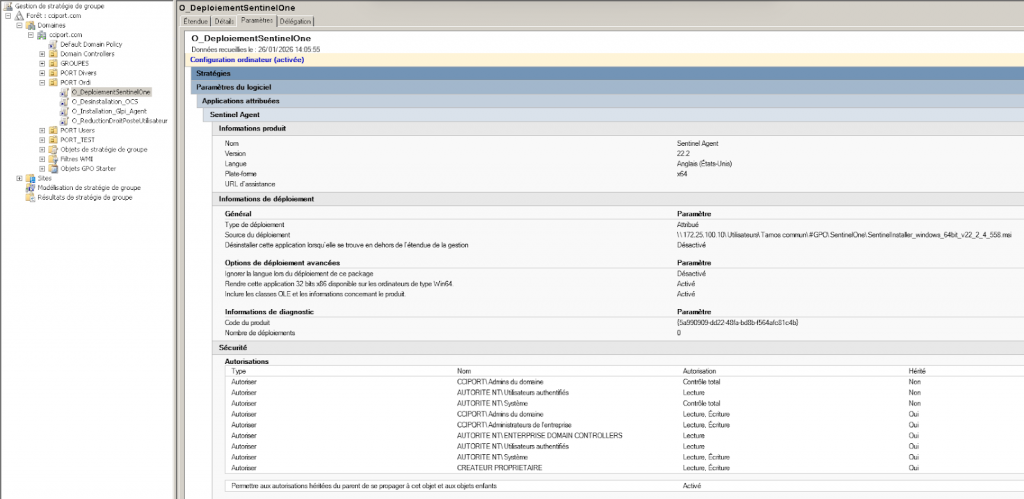This screenshot has height=499, width=1024.
Task: Click the Domain Controllers OU folder icon
Action: pyautogui.click(x=53, y=54)
